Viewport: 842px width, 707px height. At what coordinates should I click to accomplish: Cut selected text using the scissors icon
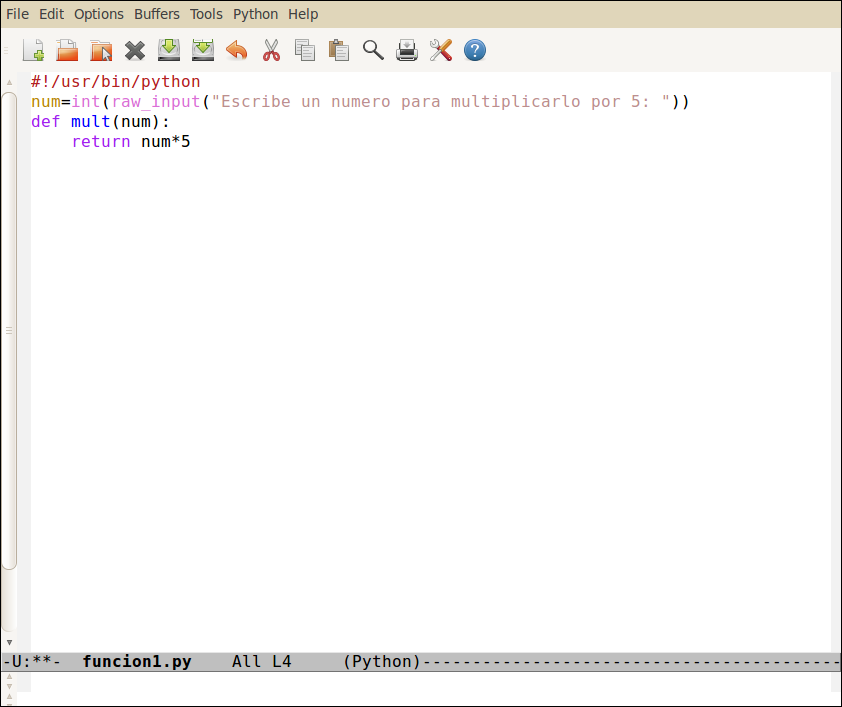(x=271, y=49)
